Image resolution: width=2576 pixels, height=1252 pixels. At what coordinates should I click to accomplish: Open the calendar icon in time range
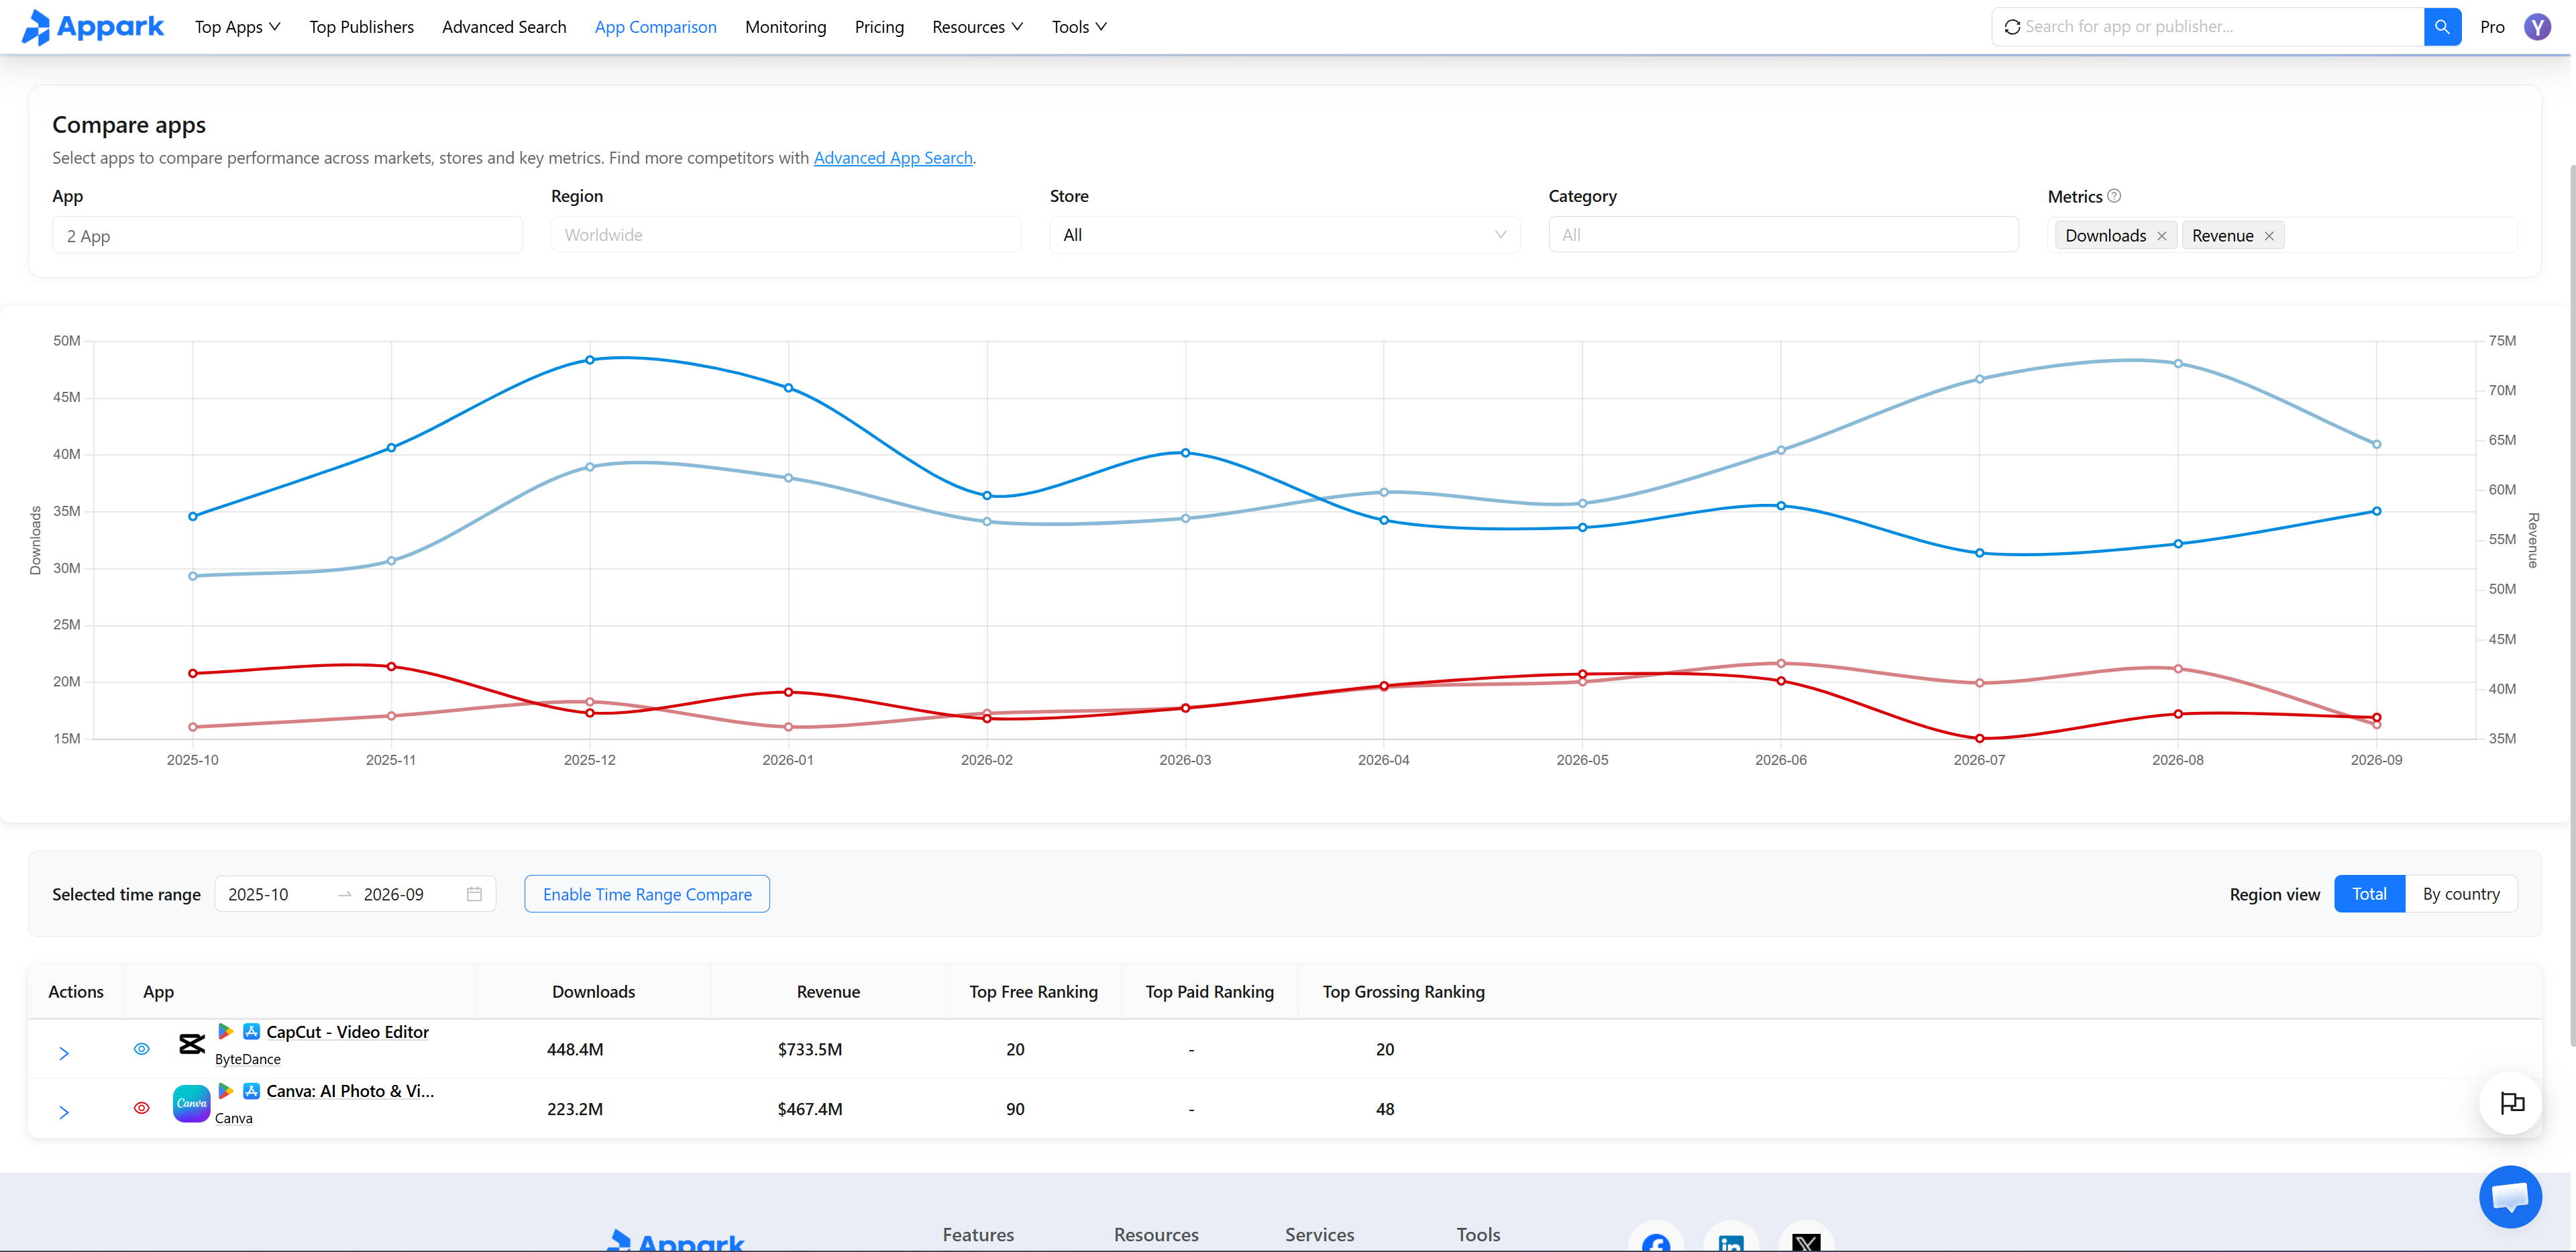474,894
